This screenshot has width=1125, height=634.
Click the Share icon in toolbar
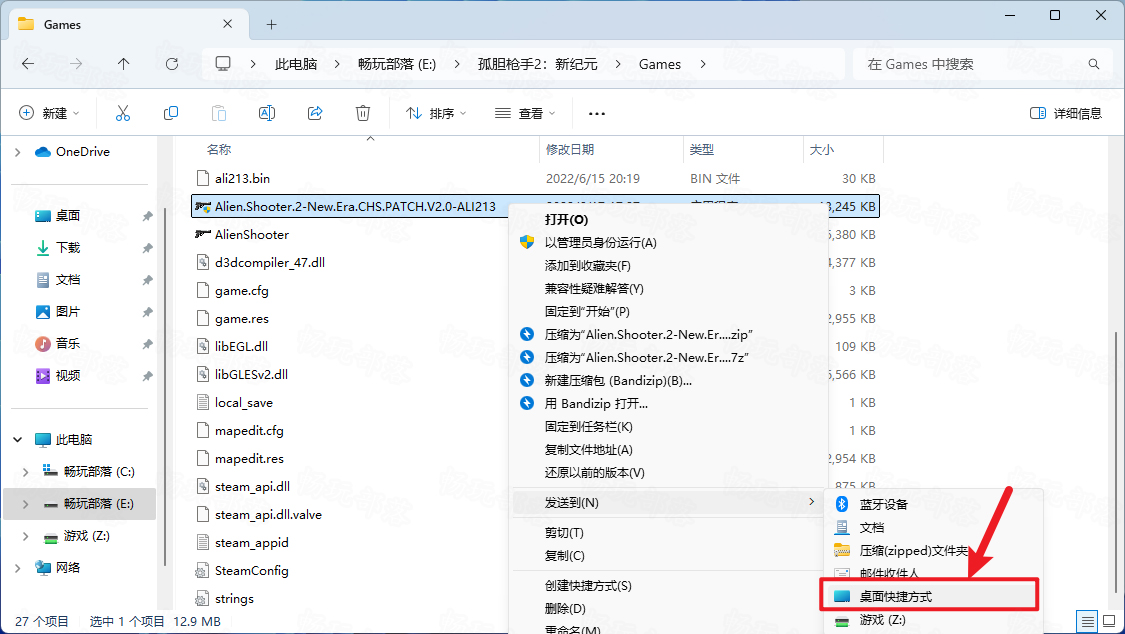tap(315, 113)
